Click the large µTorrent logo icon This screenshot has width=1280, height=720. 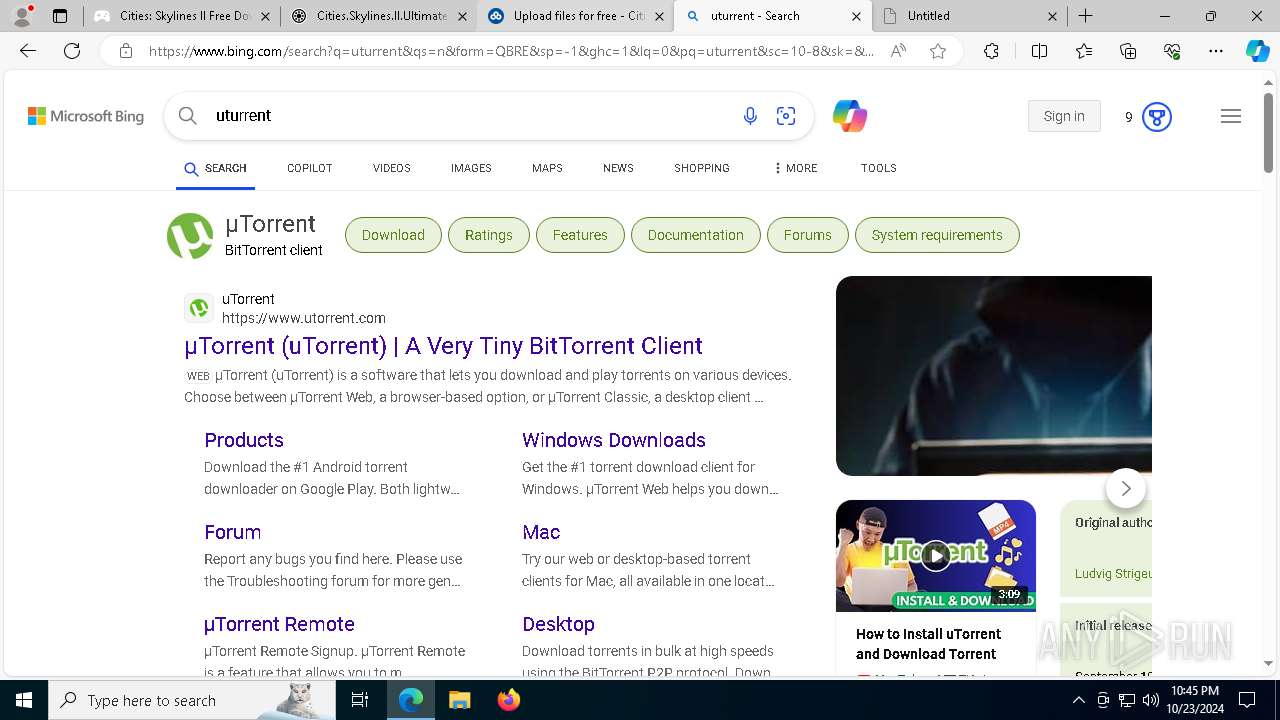[x=190, y=236]
